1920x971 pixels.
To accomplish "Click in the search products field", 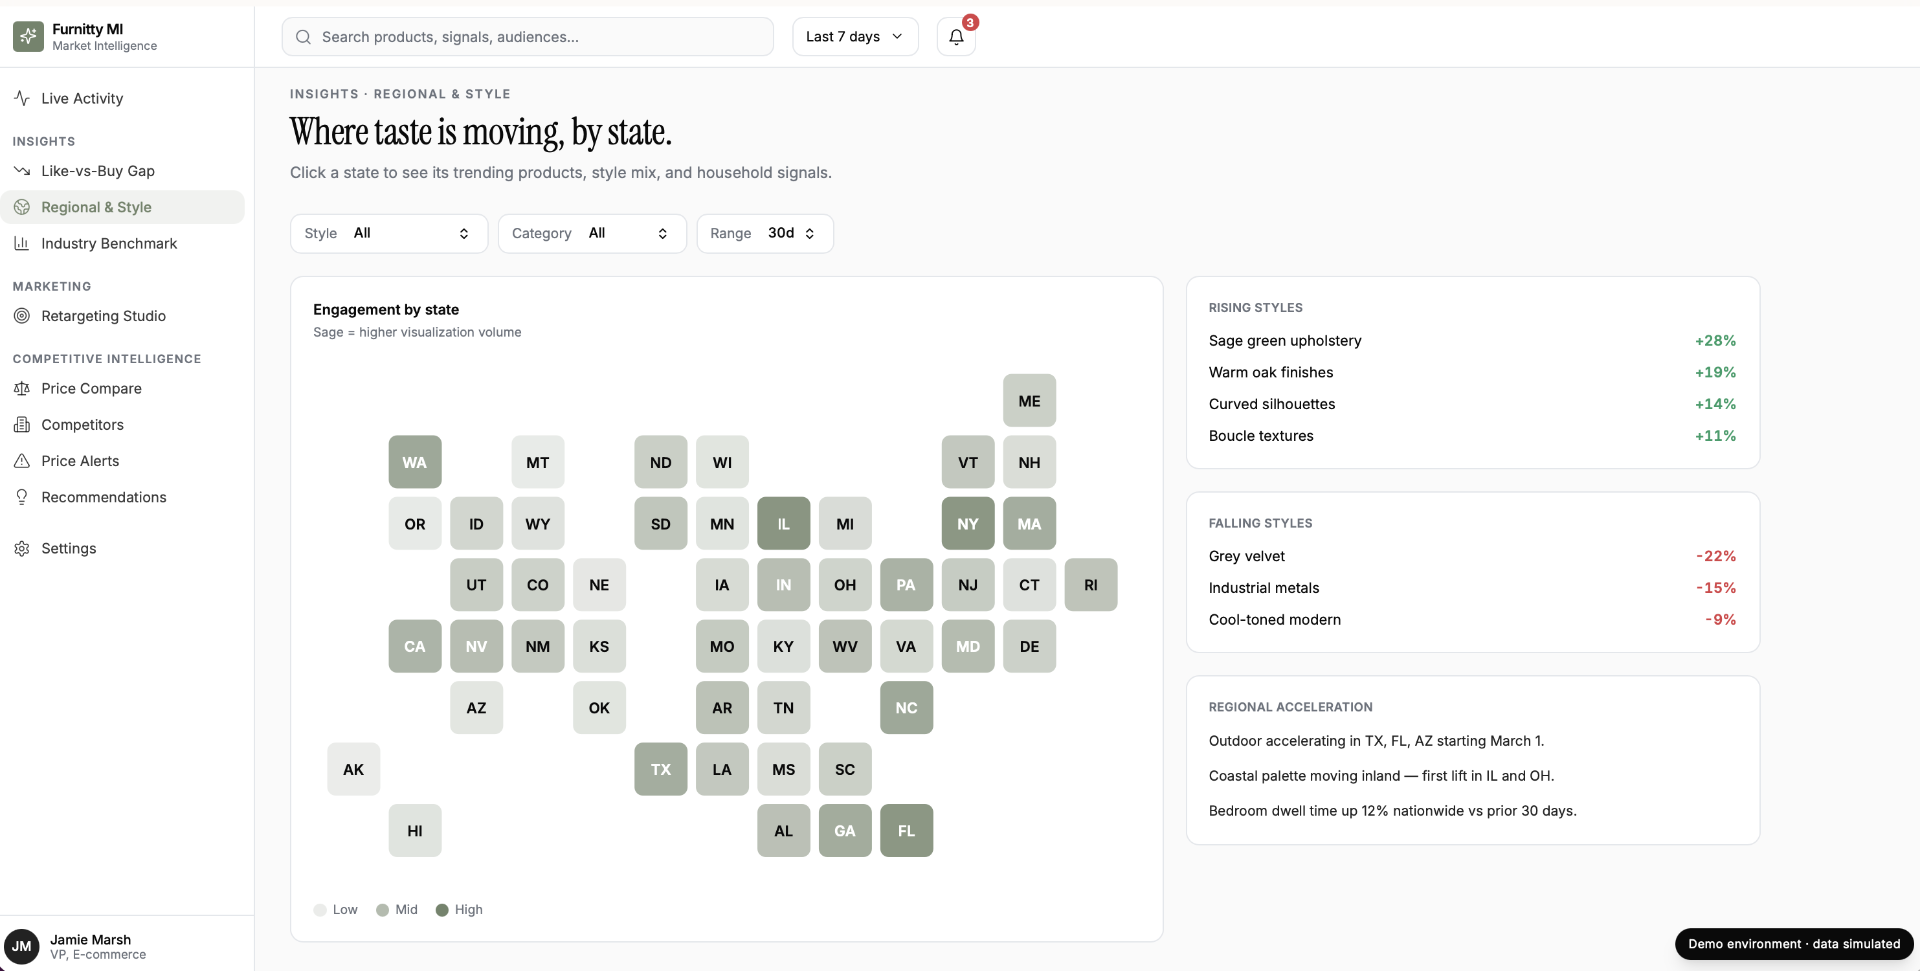I will (528, 37).
